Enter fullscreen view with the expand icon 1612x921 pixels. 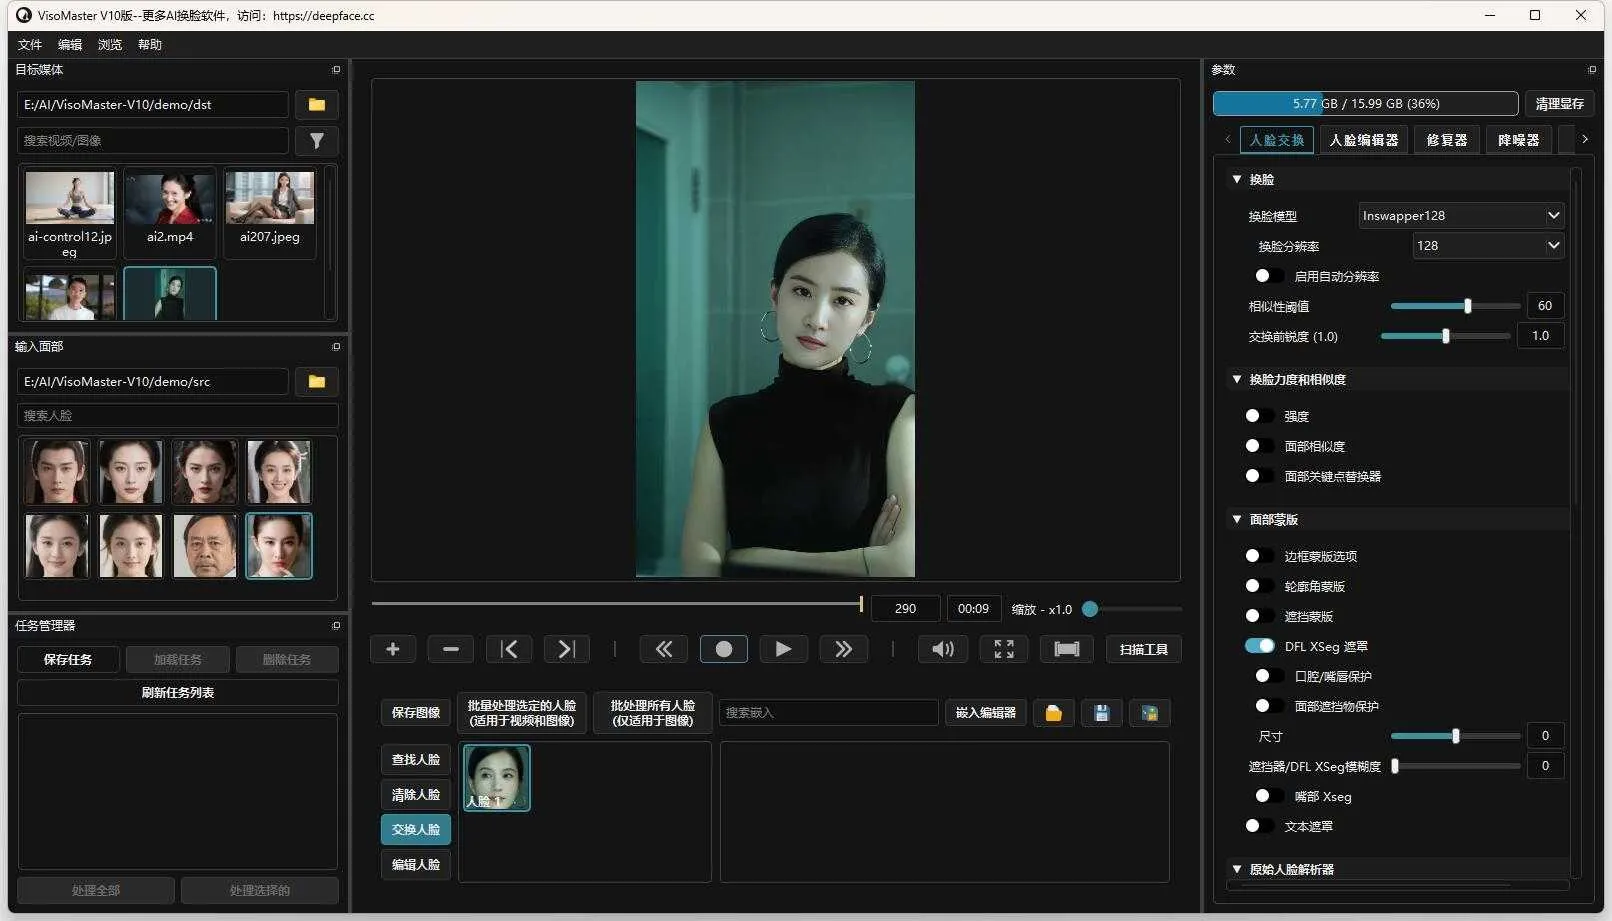click(1004, 649)
